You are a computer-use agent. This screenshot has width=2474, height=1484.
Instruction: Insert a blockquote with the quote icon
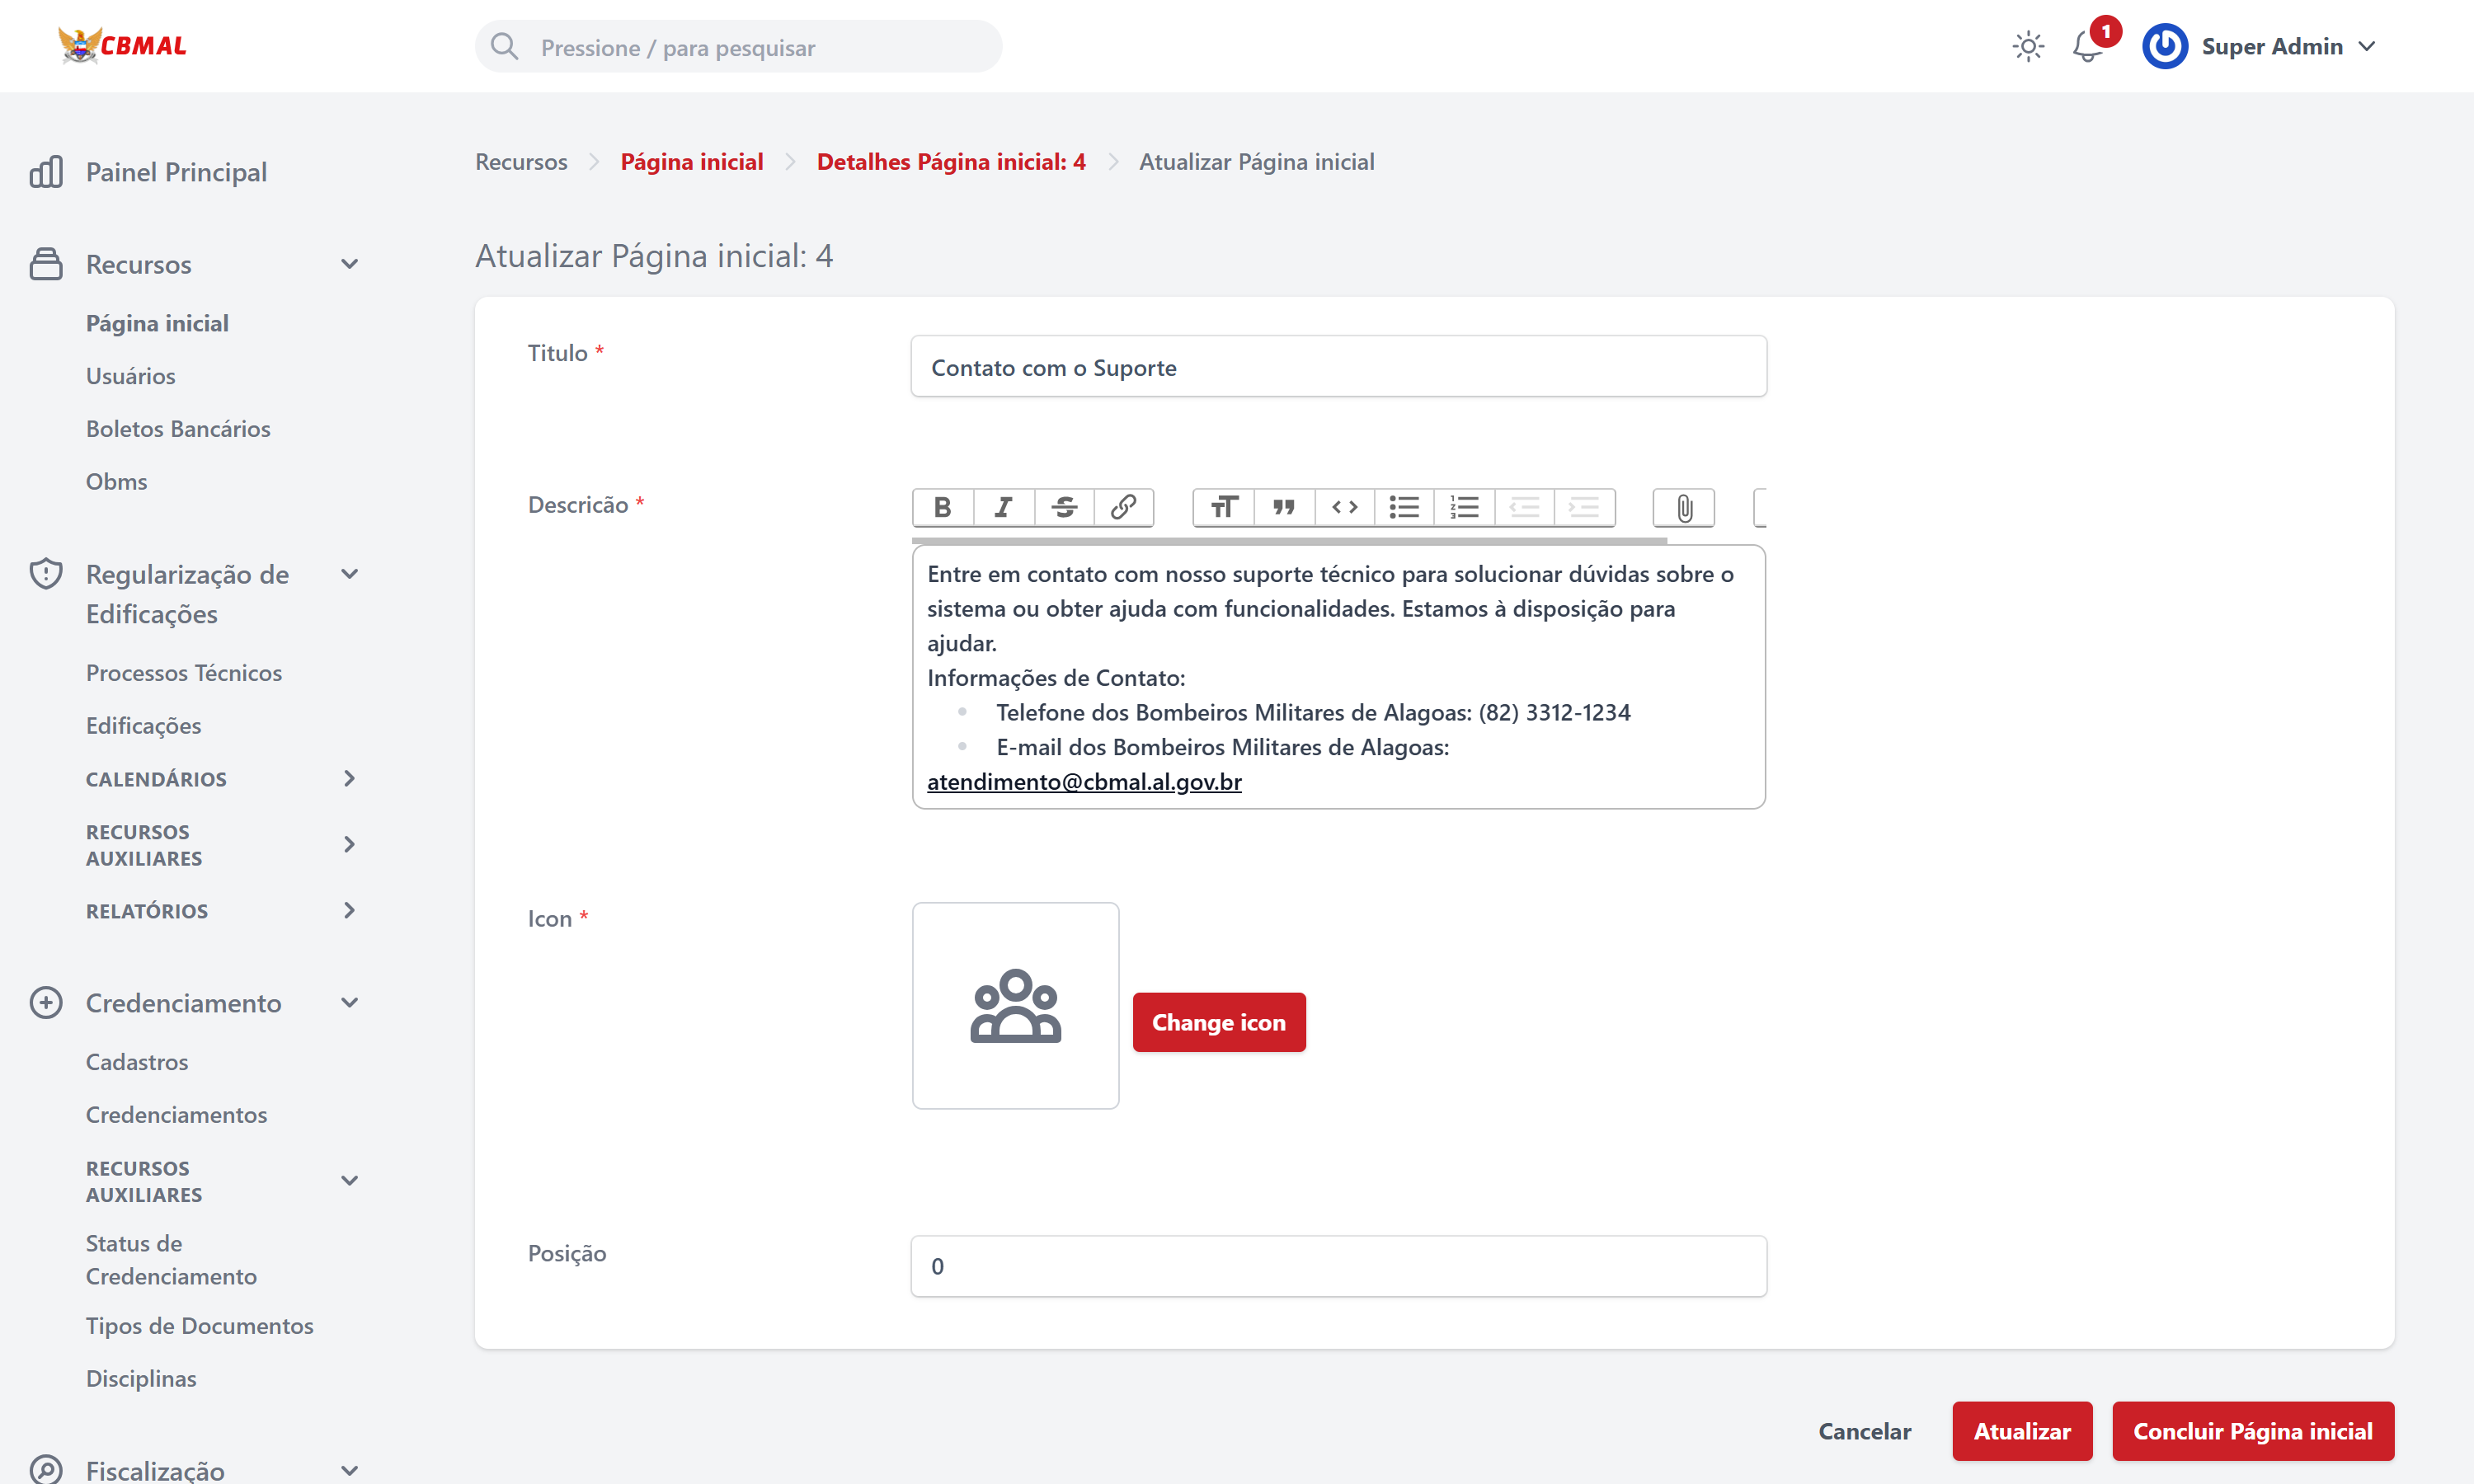[1284, 507]
